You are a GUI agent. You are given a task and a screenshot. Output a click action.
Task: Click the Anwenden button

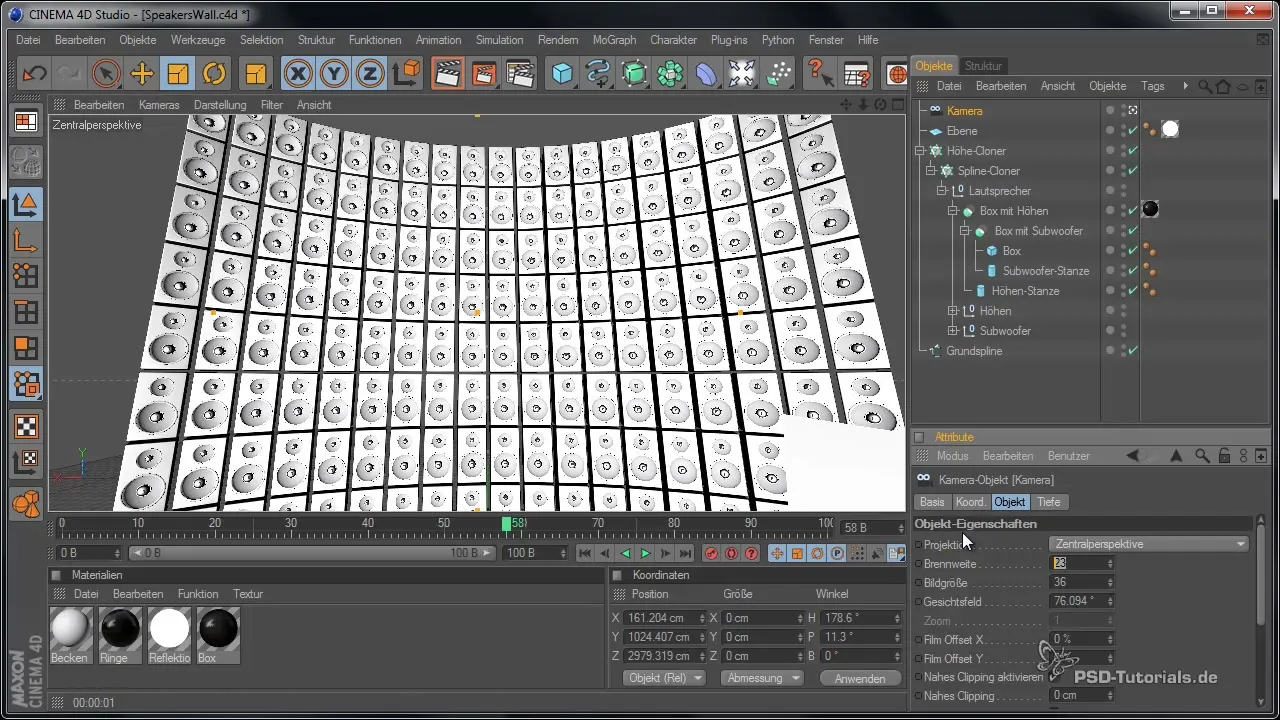point(860,678)
